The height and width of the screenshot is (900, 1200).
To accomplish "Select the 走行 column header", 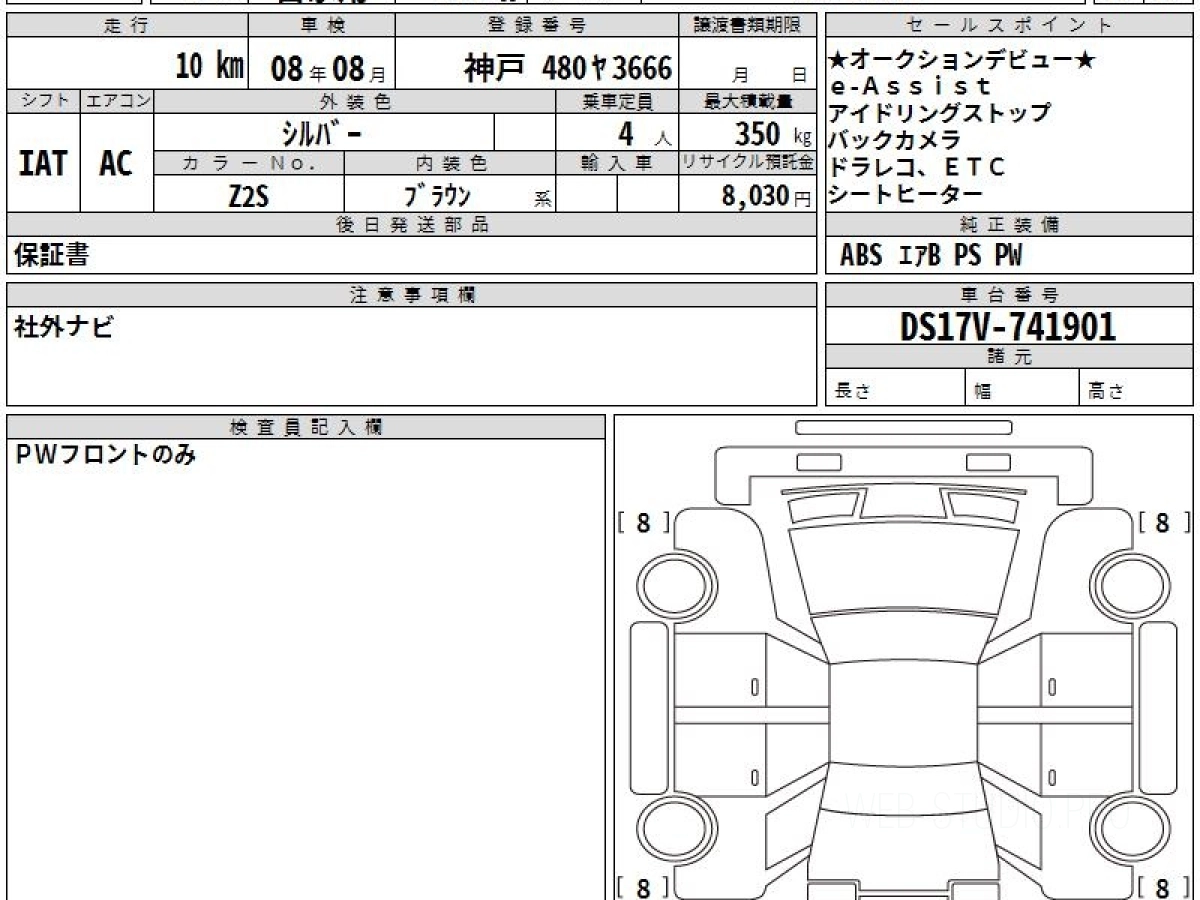I will pos(127,26).
